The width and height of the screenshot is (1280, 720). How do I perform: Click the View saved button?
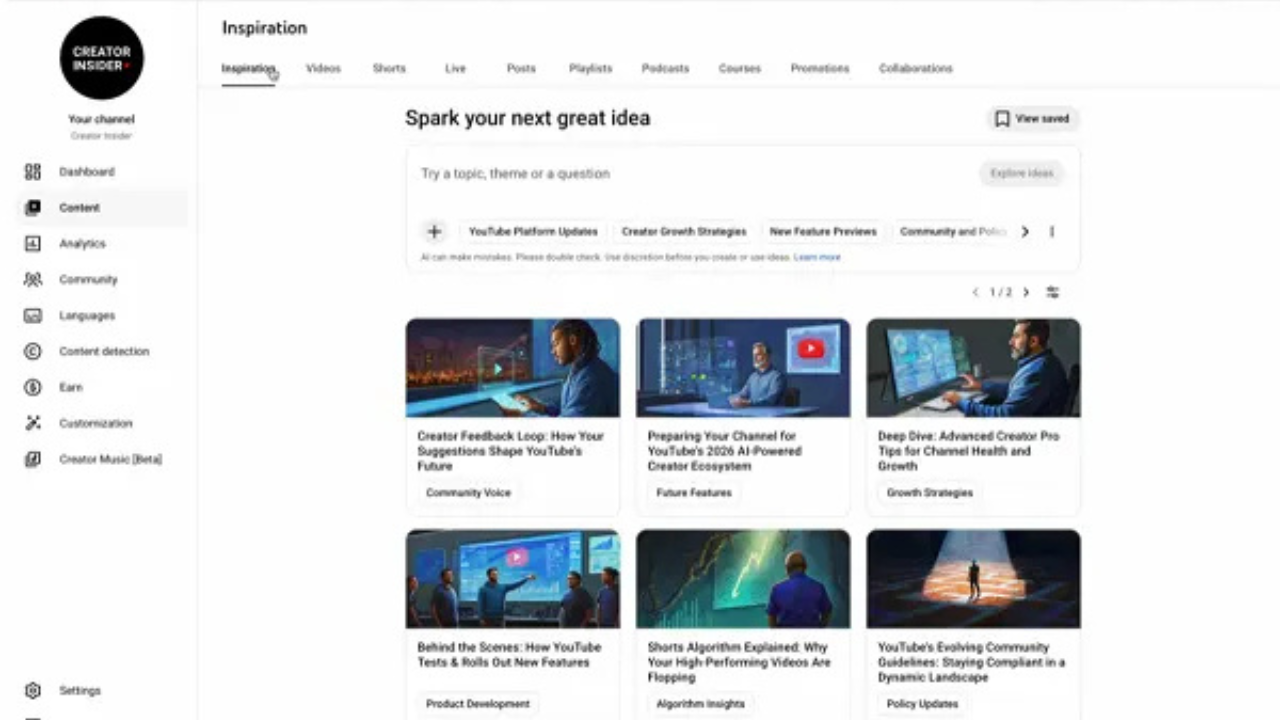click(x=1033, y=119)
